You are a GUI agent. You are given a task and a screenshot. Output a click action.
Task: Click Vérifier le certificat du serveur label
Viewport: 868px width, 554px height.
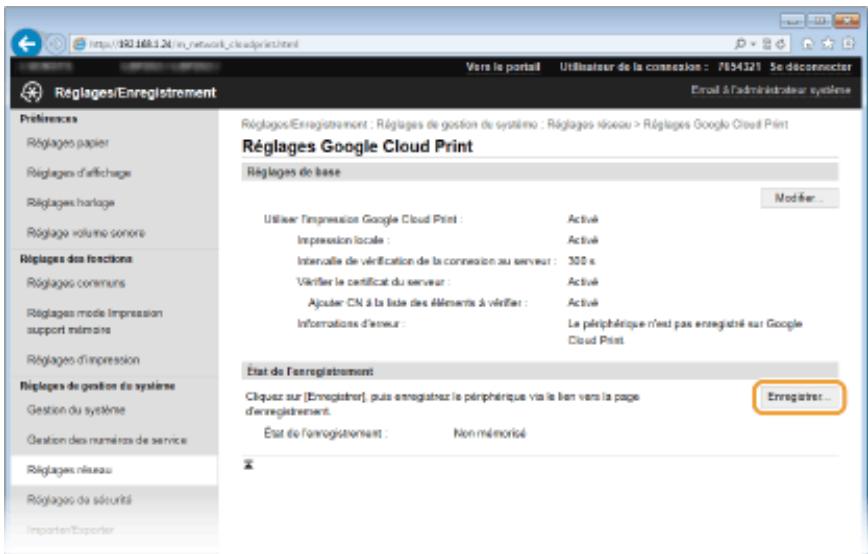pyautogui.click(x=373, y=282)
